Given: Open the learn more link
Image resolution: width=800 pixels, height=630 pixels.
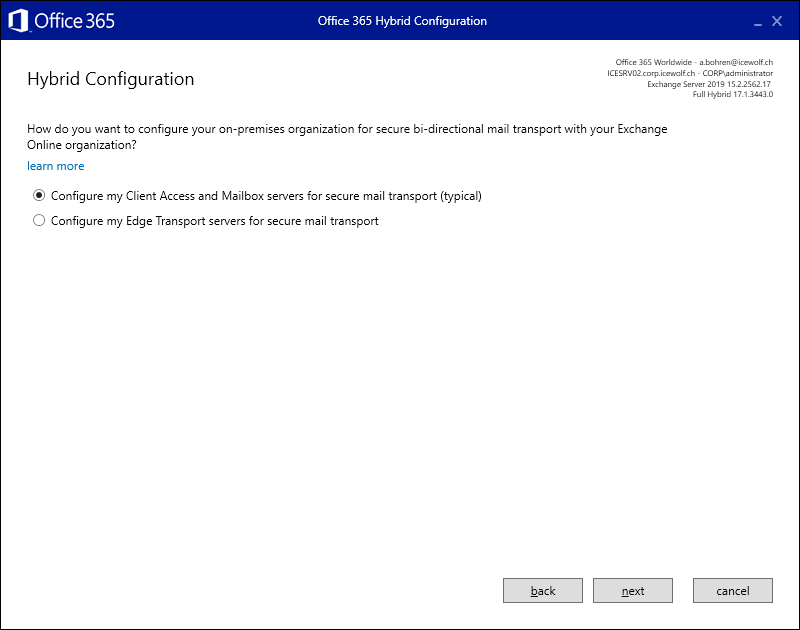Looking at the screenshot, I should pos(56,166).
